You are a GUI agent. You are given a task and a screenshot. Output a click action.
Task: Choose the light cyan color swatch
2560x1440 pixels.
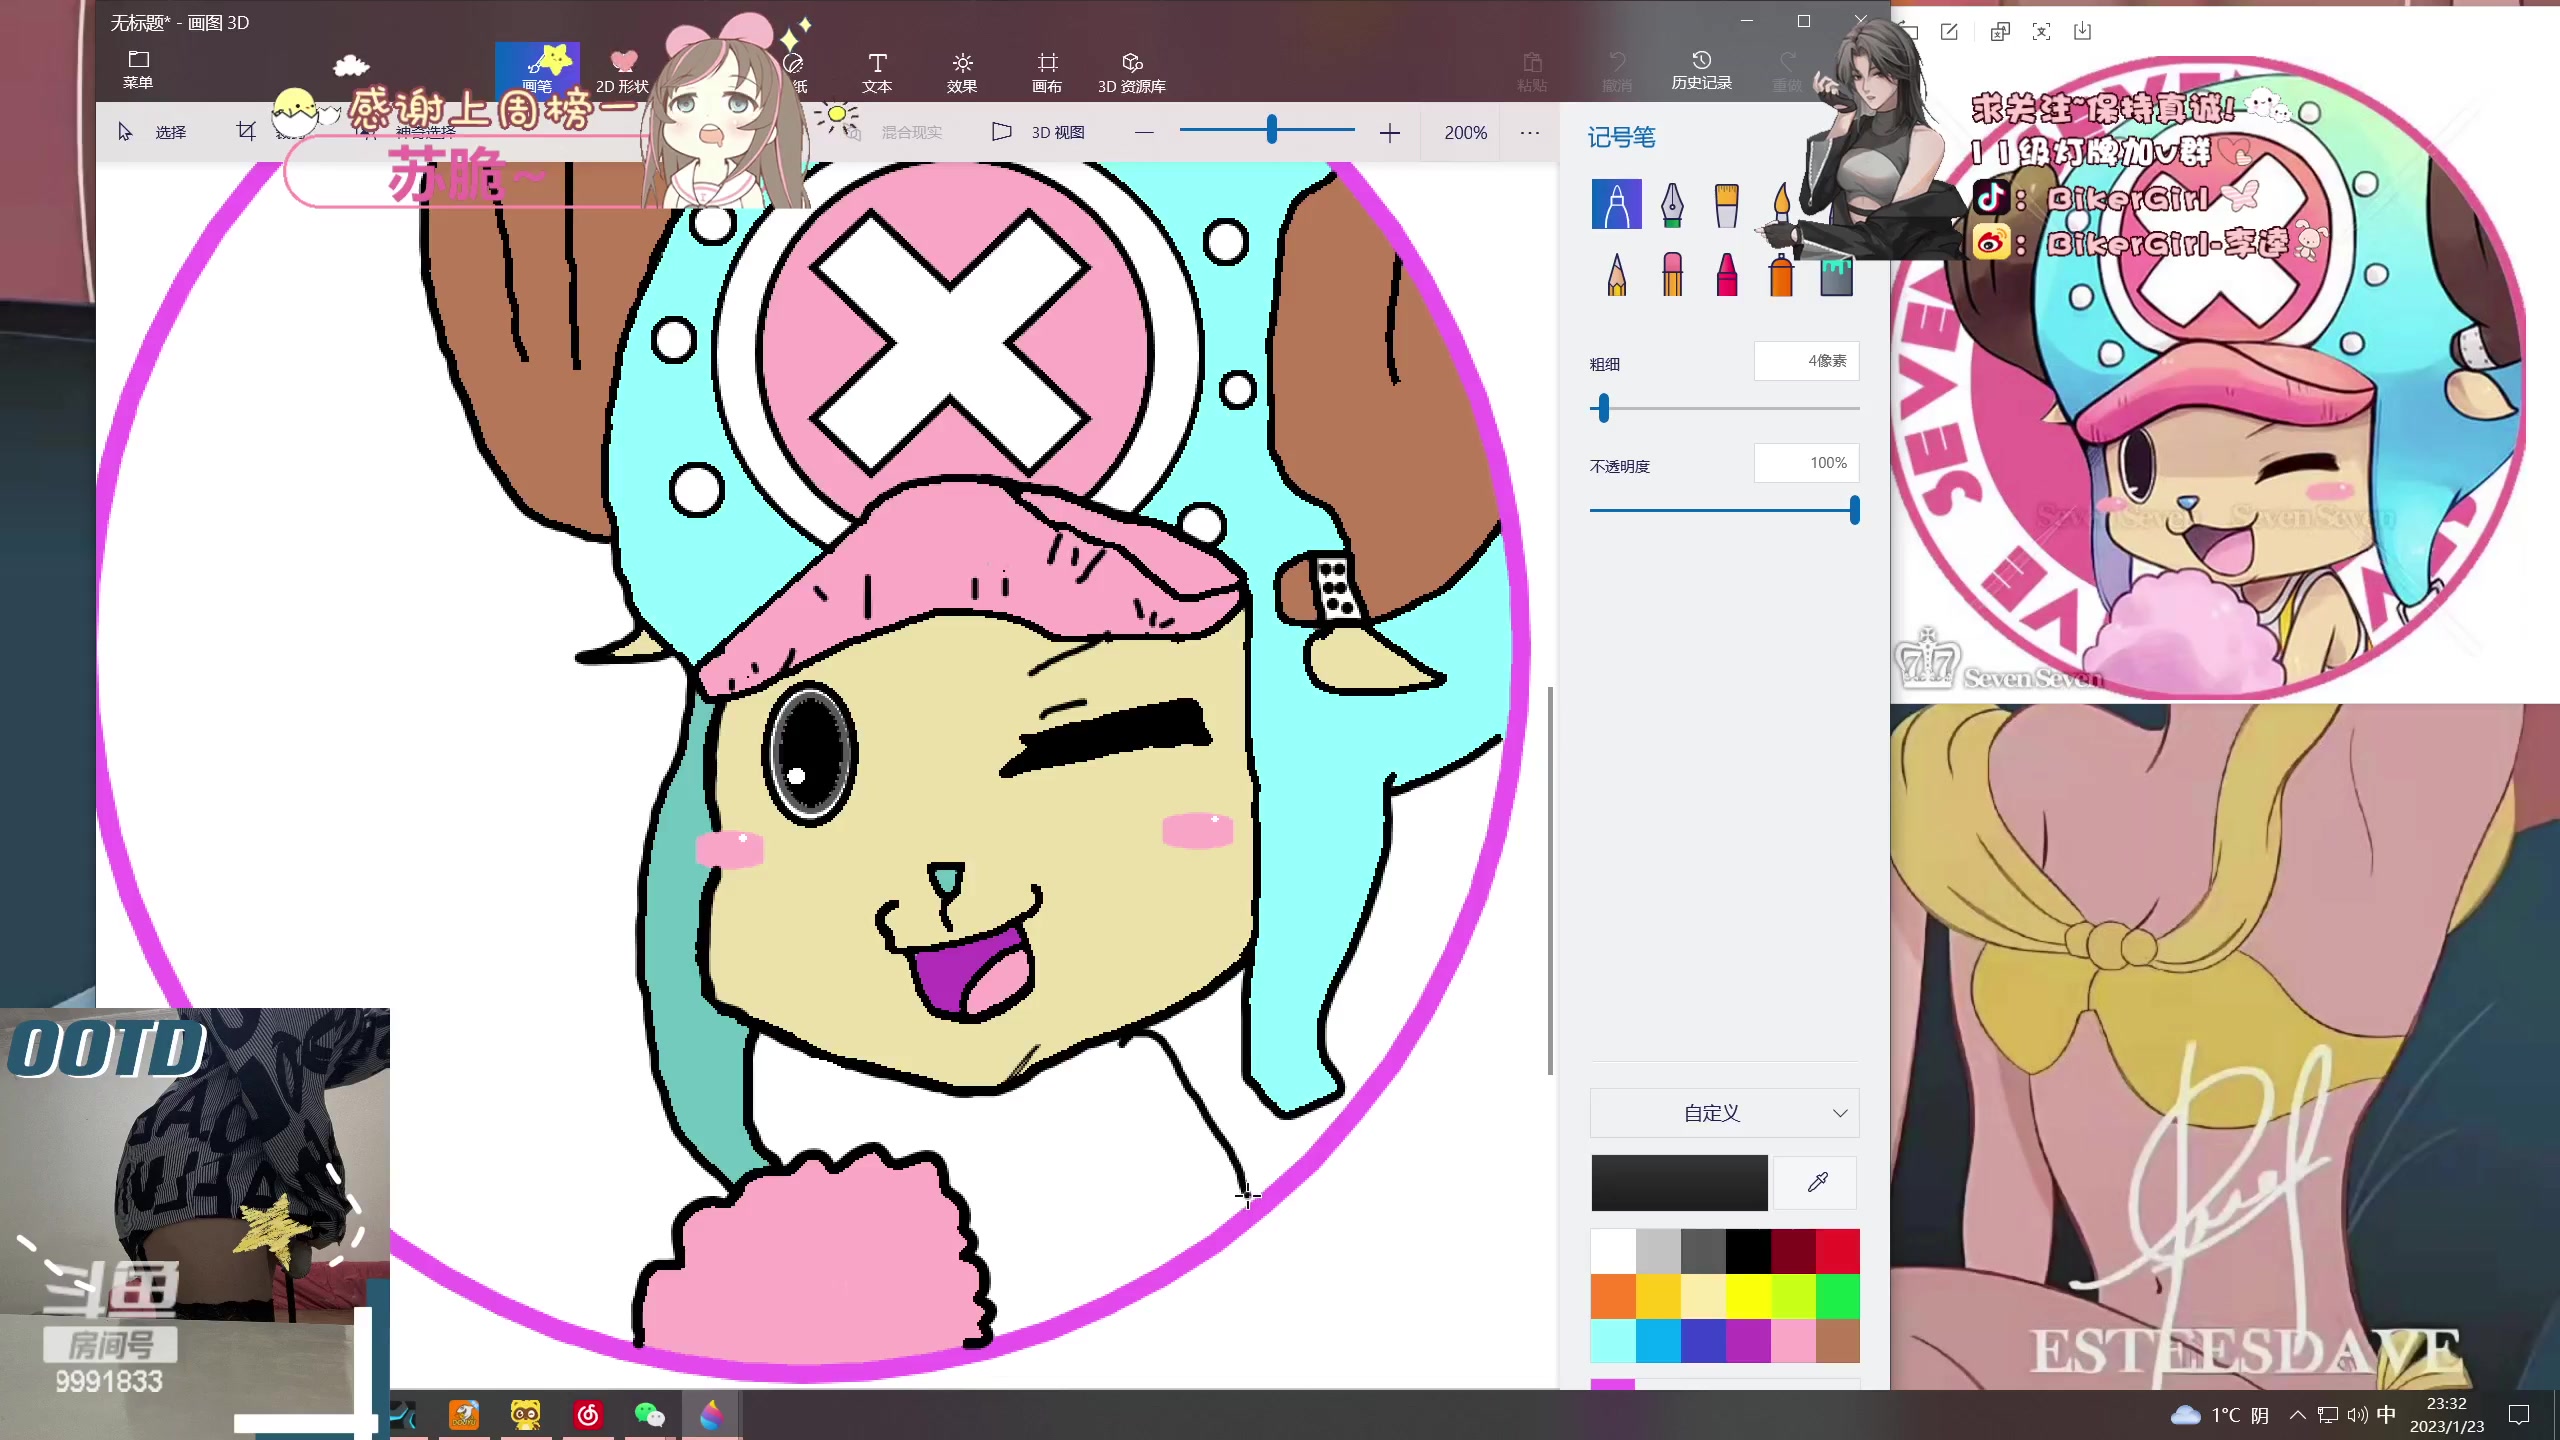[1613, 1341]
